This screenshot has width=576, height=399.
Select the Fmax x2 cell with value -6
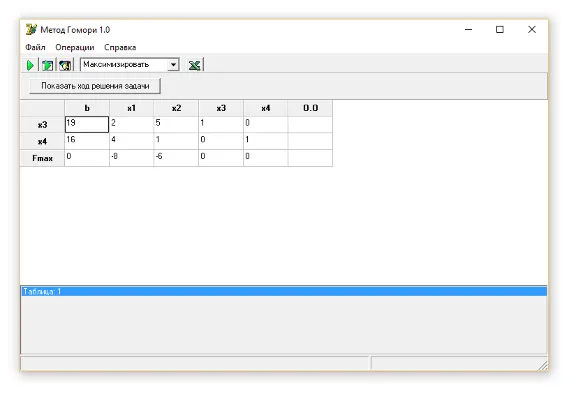(176, 158)
